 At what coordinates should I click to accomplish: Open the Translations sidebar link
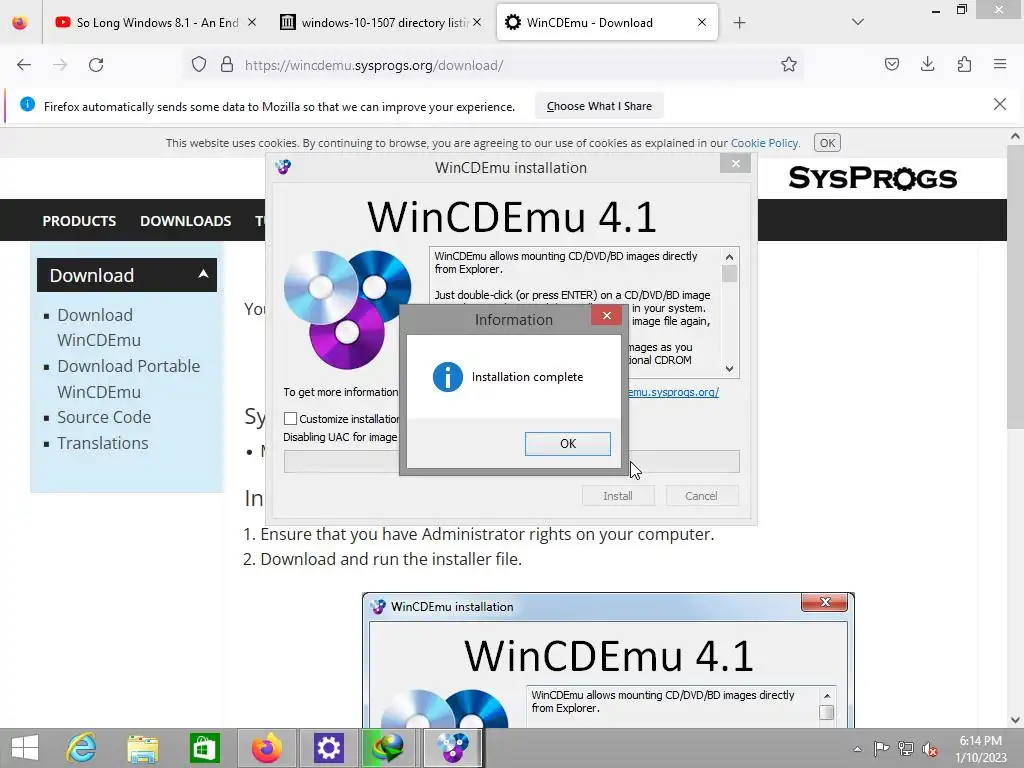[x=103, y=443]
